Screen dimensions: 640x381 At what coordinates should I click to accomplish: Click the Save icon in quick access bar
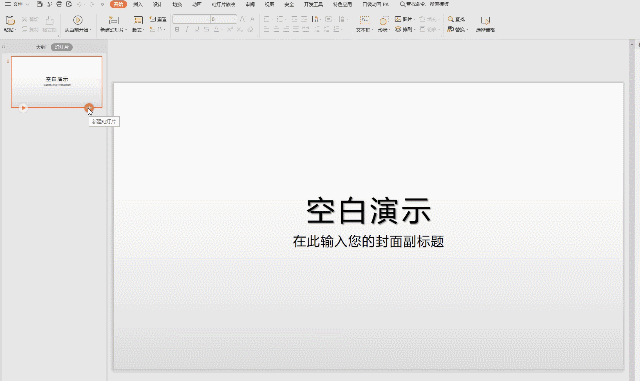[x=40, y=4]
